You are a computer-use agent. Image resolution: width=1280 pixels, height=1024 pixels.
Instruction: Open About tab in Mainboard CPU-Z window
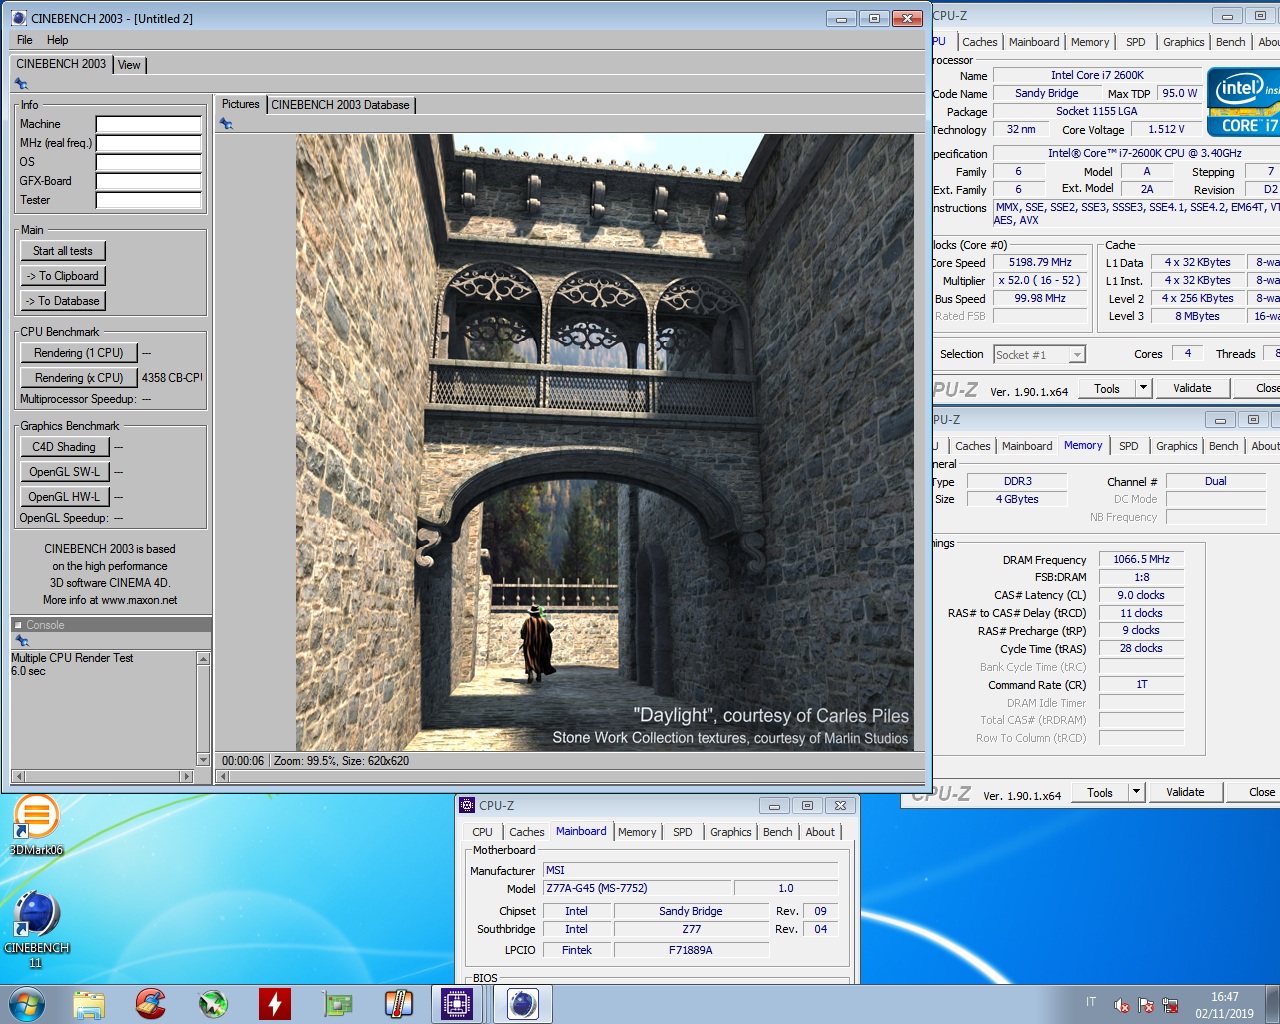pos(820,832)
